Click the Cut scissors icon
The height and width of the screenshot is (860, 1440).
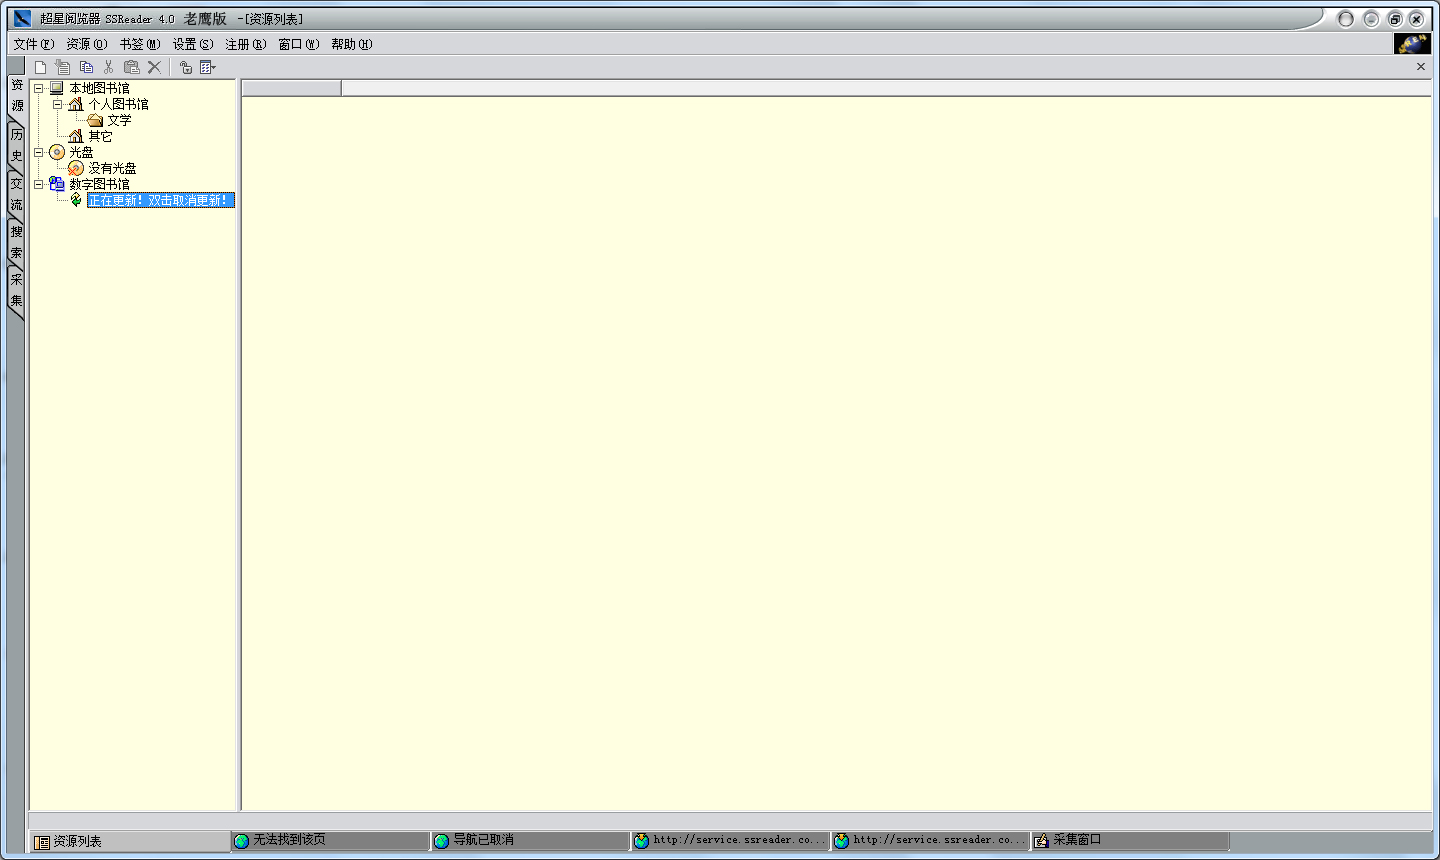point(108,66)
